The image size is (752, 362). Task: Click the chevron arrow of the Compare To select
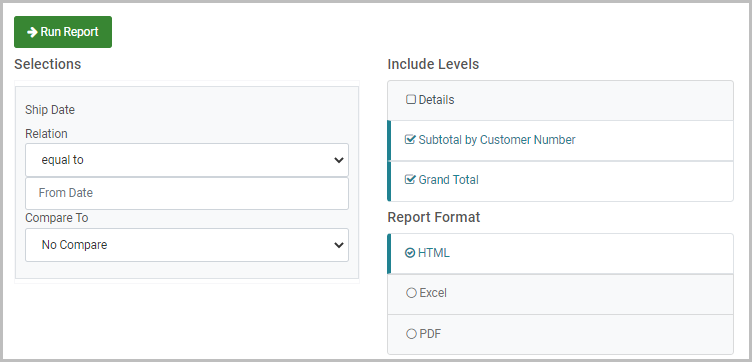(x=339, y=245)
